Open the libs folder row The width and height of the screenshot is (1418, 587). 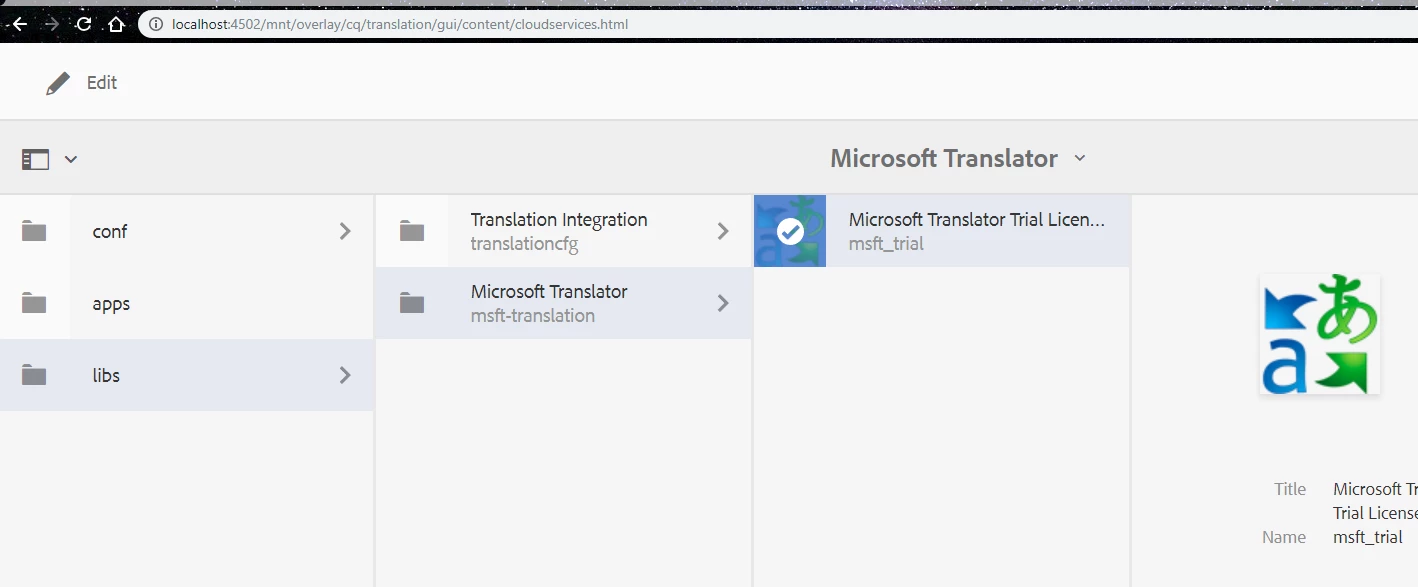[x=187, y=375]
